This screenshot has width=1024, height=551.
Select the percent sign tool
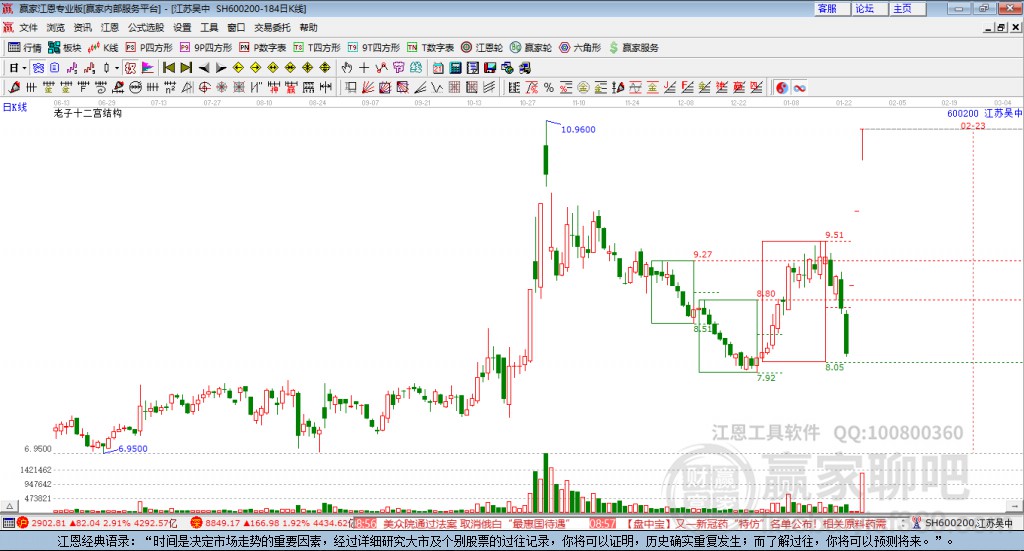pos(549,87)
